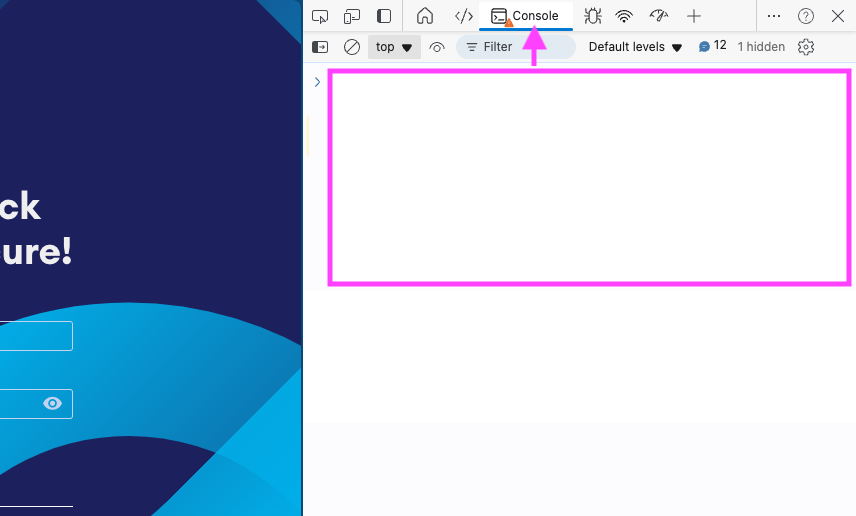This screenshot has height=516, width=856.
Task: Open the Default levels dropdown
Action: [x=635, y=47]
